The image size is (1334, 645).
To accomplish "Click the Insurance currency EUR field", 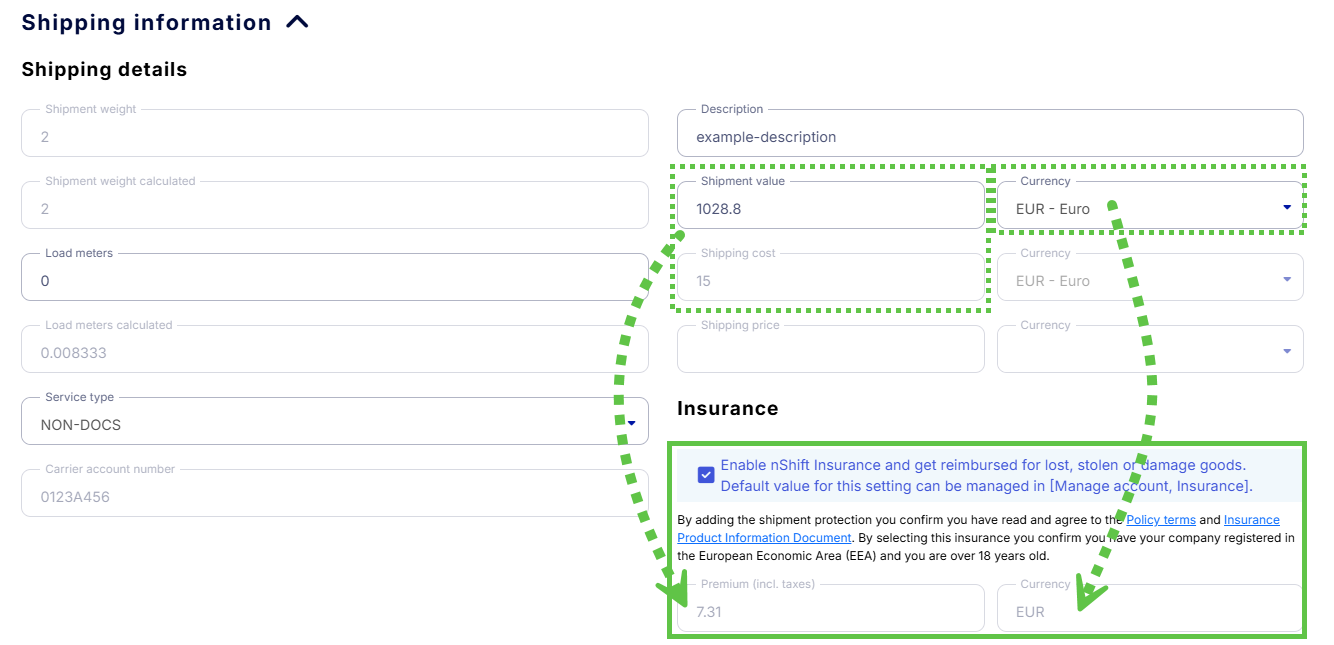I will [x=1150, y=611].
